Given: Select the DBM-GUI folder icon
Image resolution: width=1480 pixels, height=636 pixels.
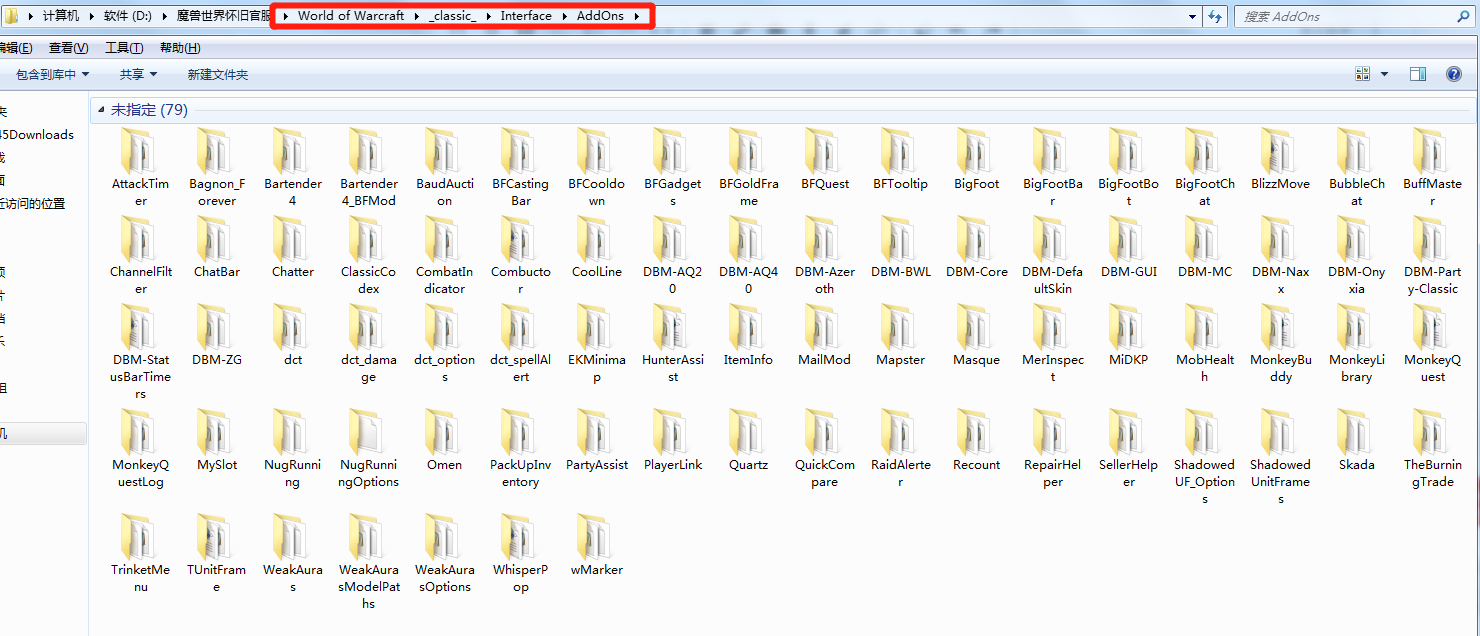Looking at the screenshot, I should coord(1128,238).
